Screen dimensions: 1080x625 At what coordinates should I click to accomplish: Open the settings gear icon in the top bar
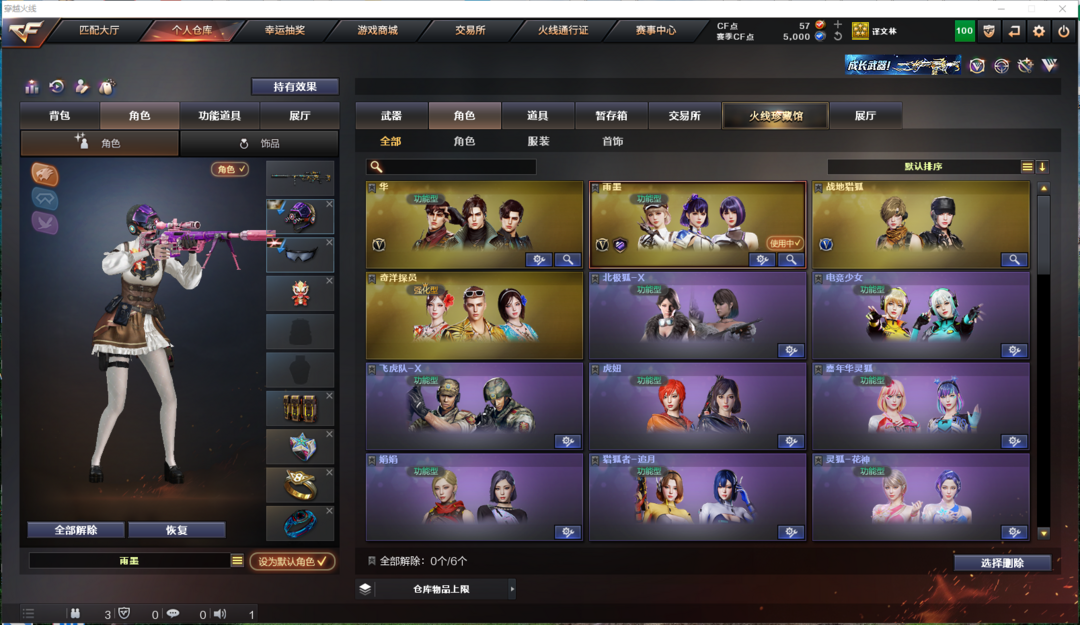(x=1039, y=31)
